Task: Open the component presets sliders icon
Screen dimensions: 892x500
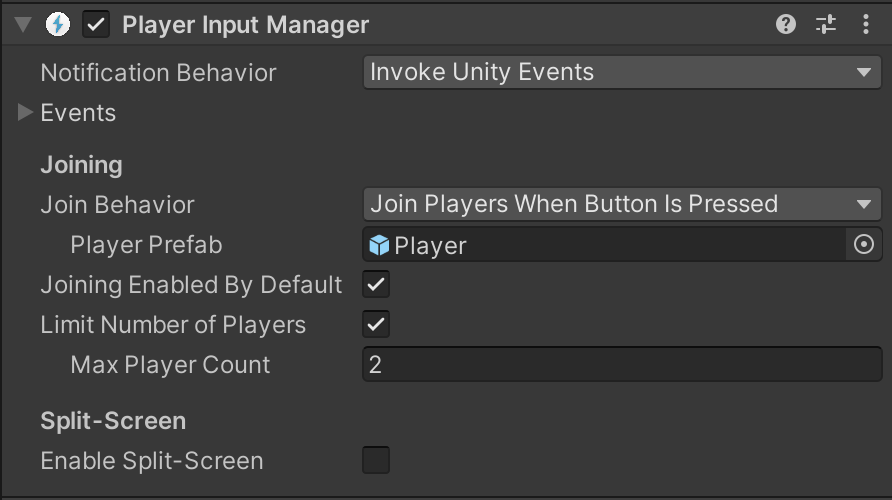Action: tap(825, 24)
